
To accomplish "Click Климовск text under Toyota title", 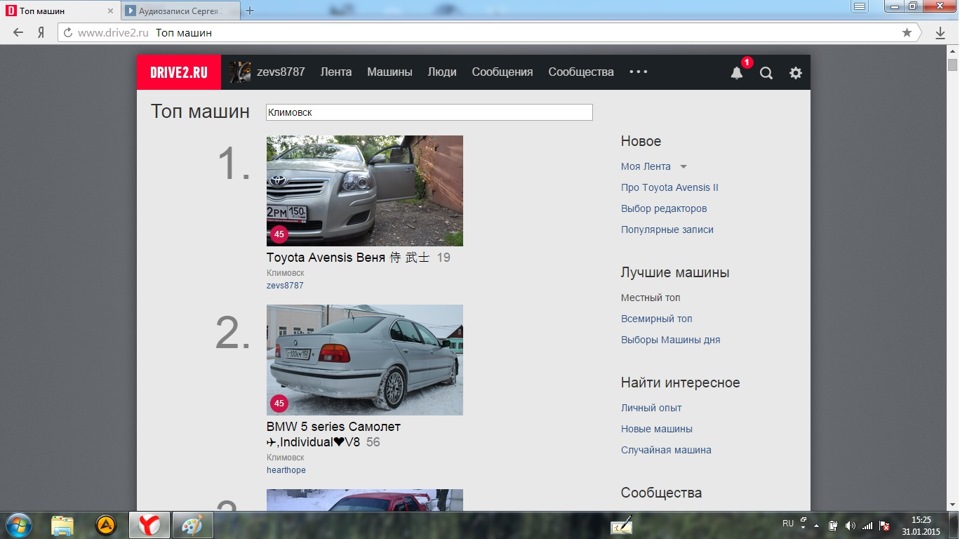I will (285, 273).
